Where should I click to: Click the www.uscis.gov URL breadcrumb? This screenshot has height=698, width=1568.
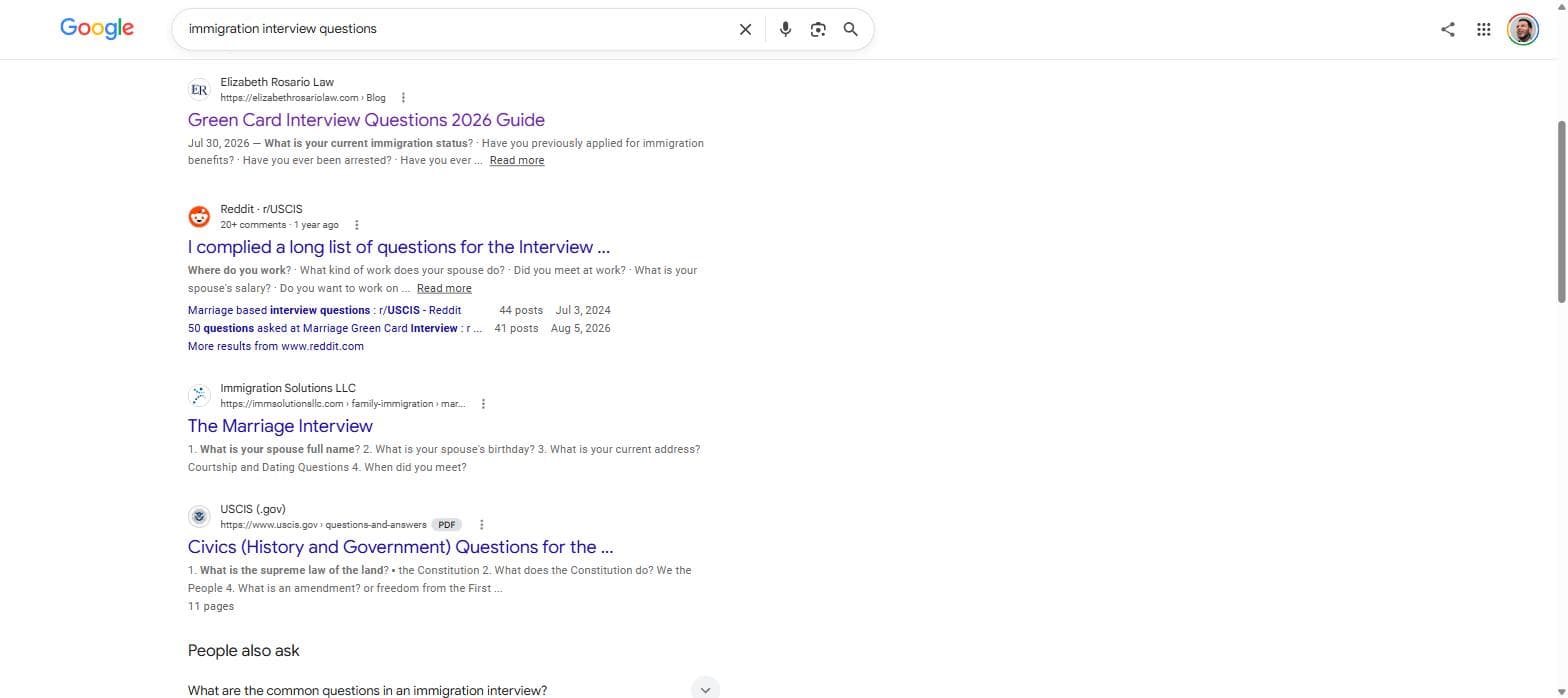(324, 525)
